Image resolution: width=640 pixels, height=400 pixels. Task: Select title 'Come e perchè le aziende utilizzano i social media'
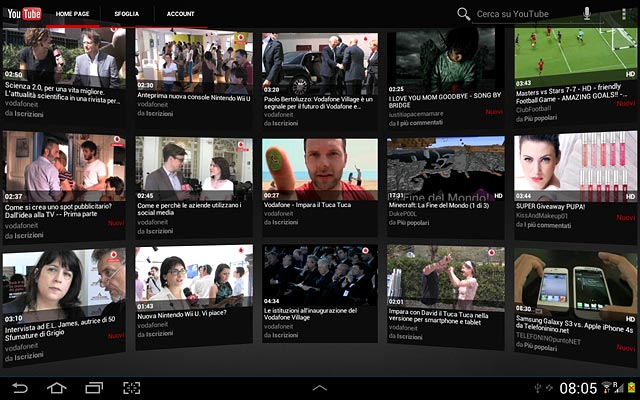pyautogui.click(x=189, y=209)
